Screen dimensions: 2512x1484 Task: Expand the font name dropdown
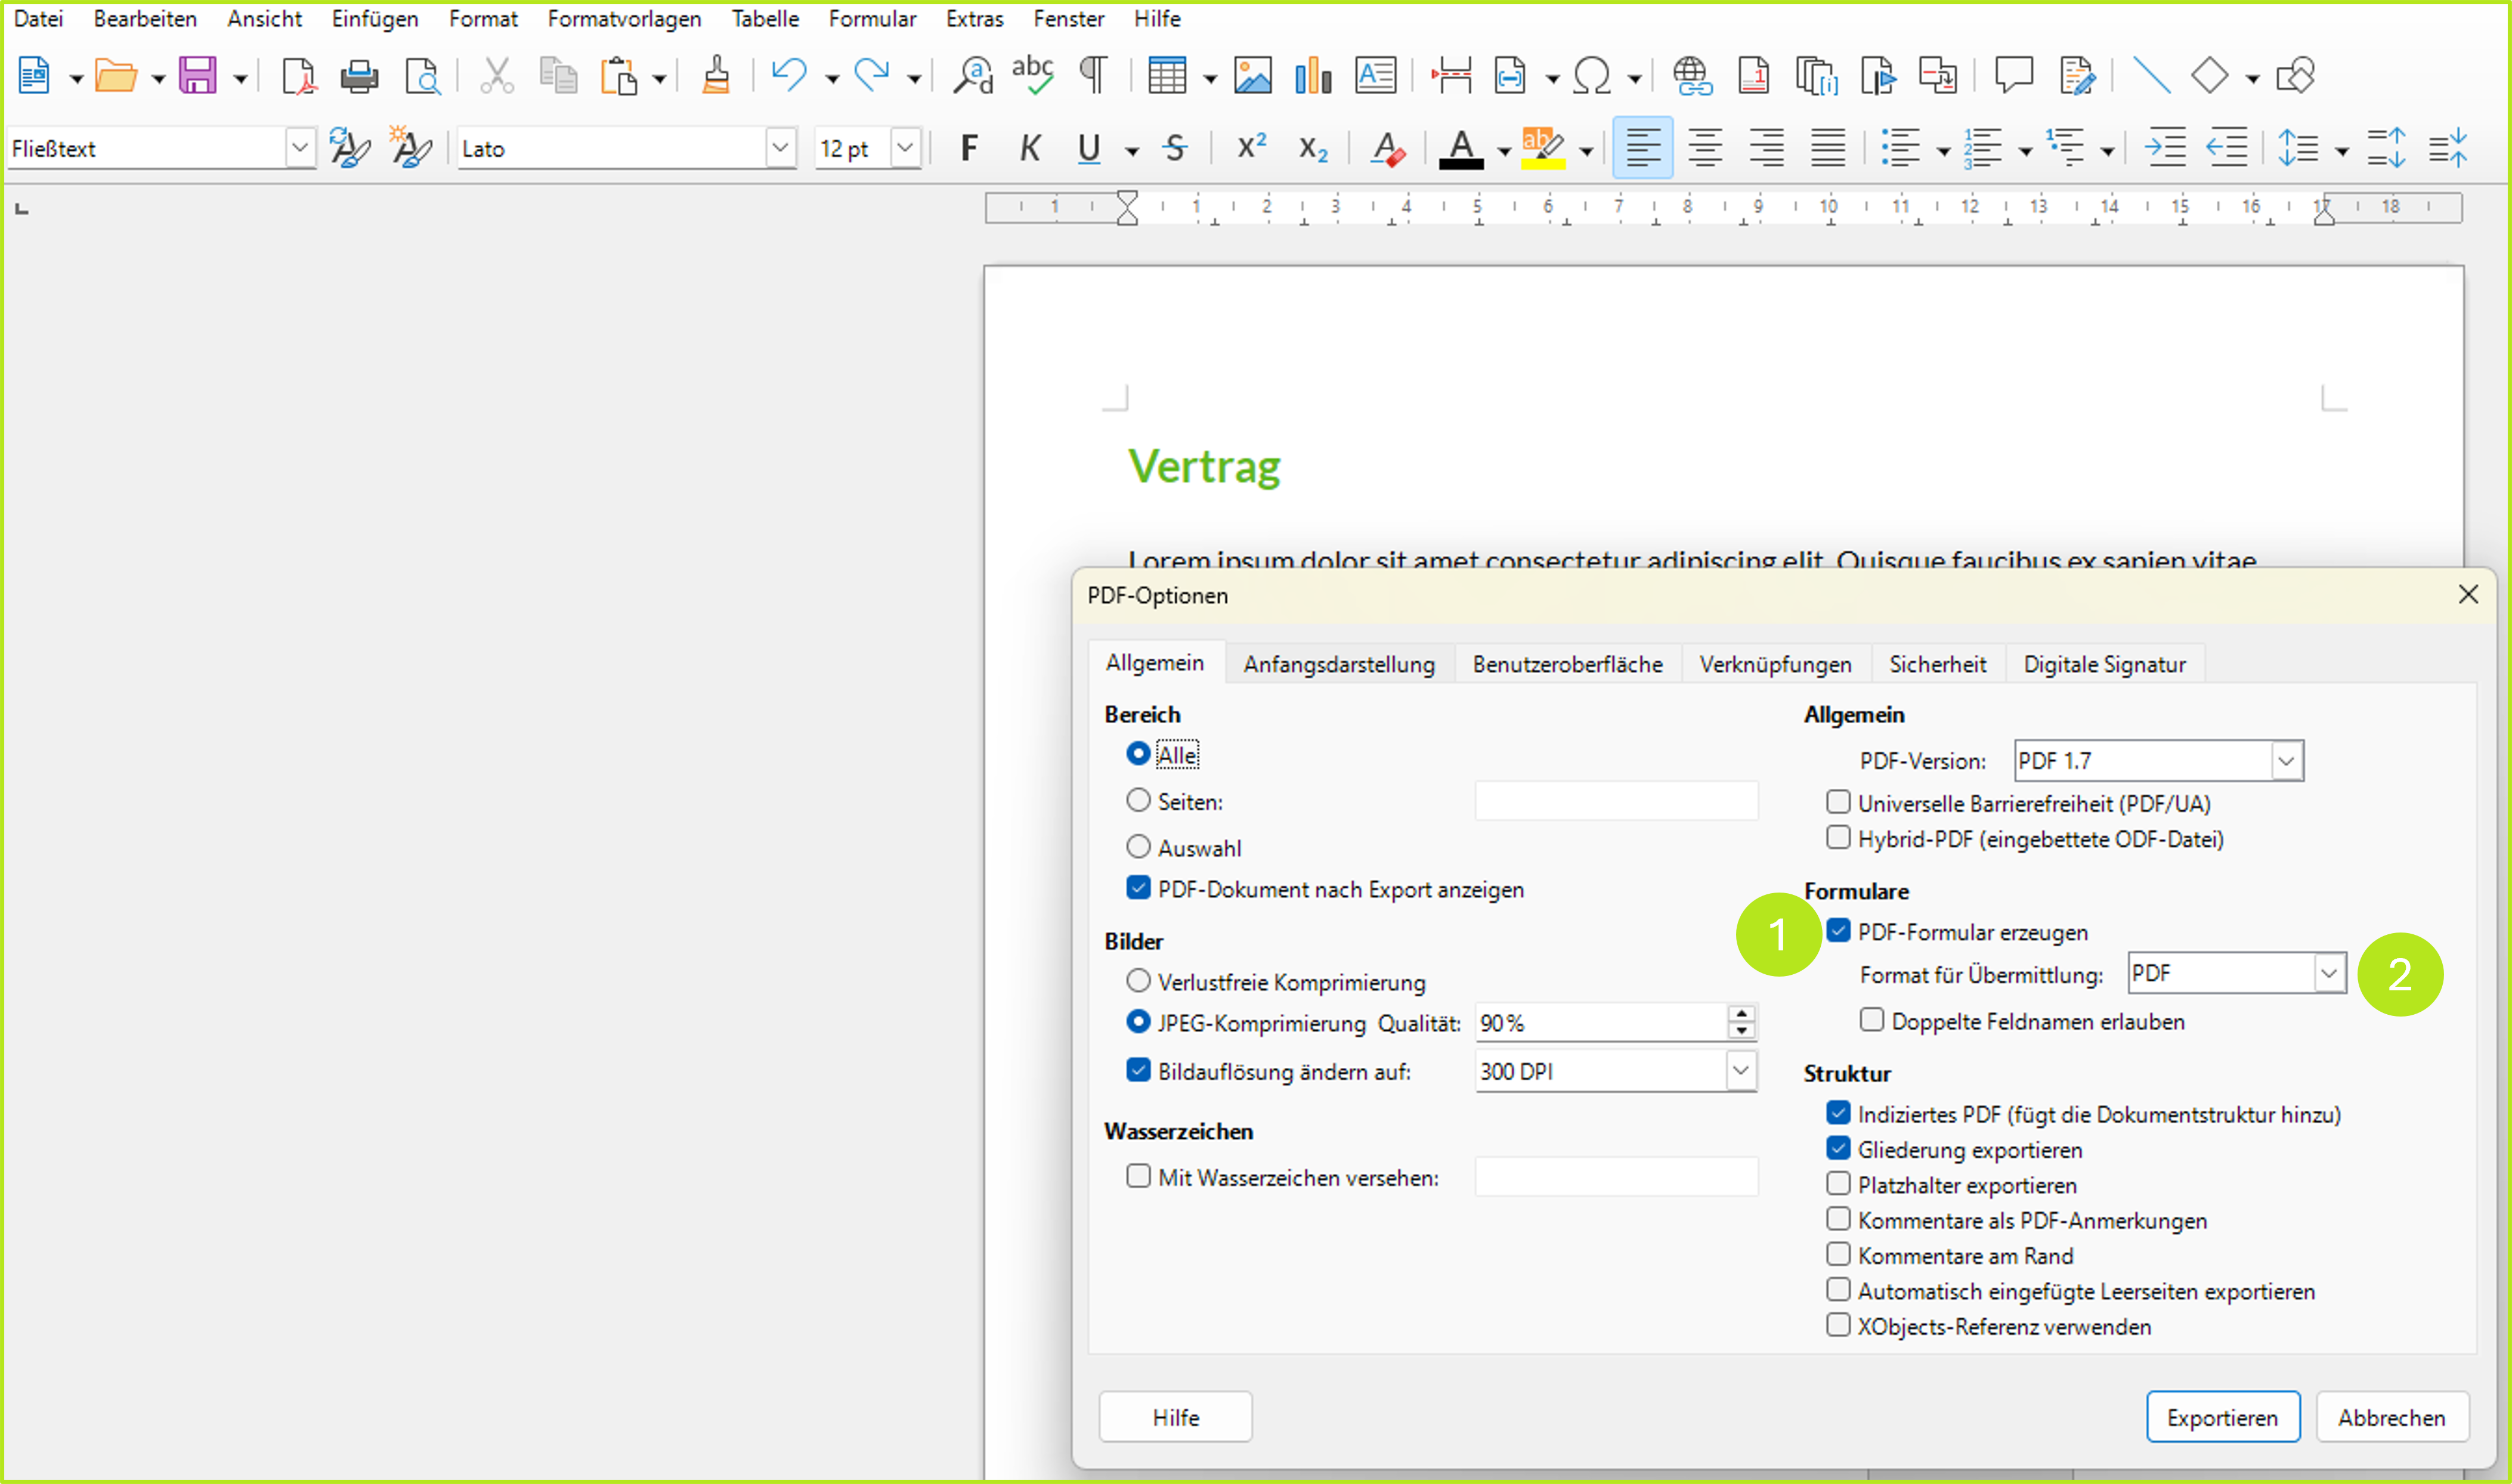pos(781,148)
